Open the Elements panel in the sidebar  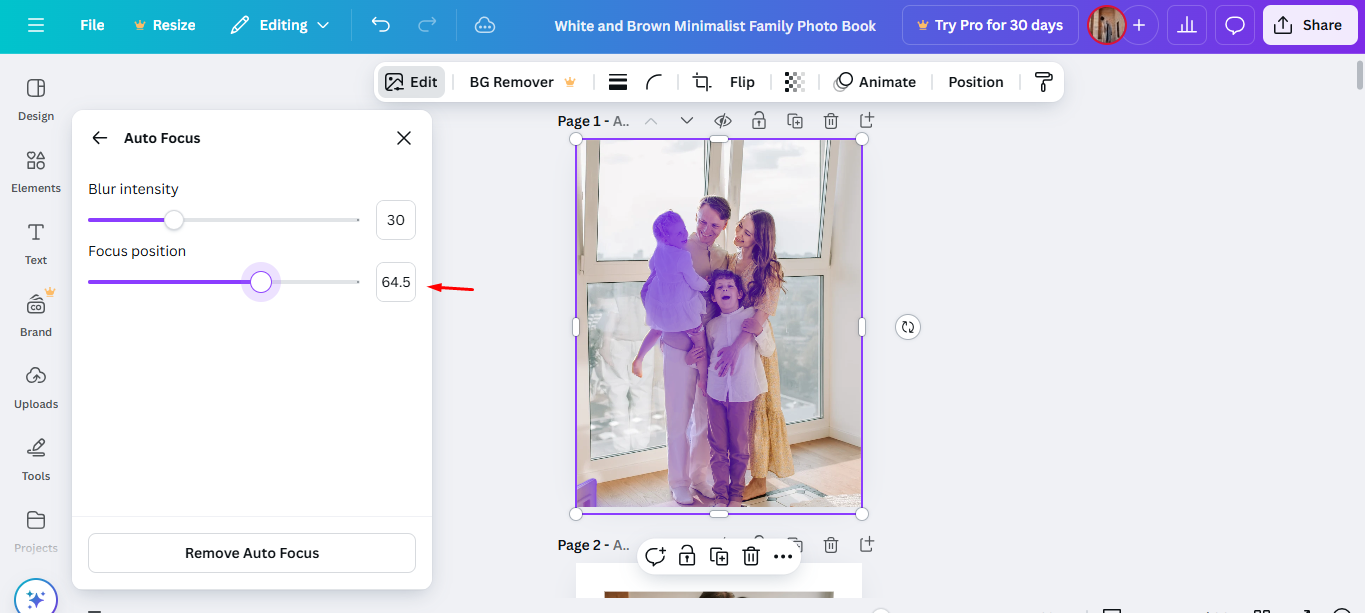click(35, 170)
